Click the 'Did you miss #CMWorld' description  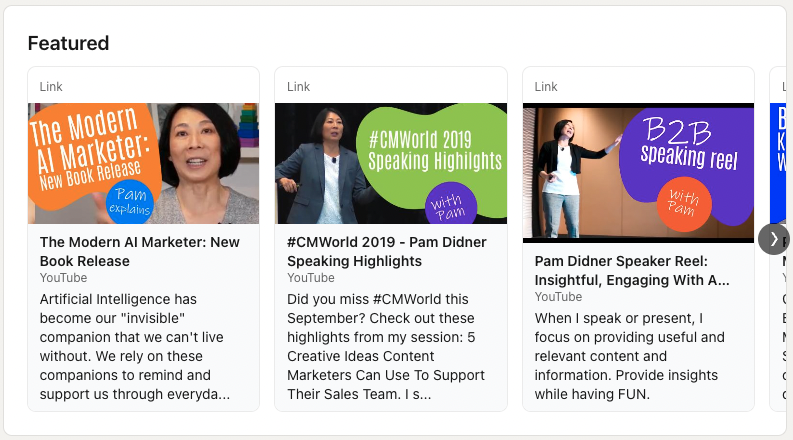(x=386, y=347)
